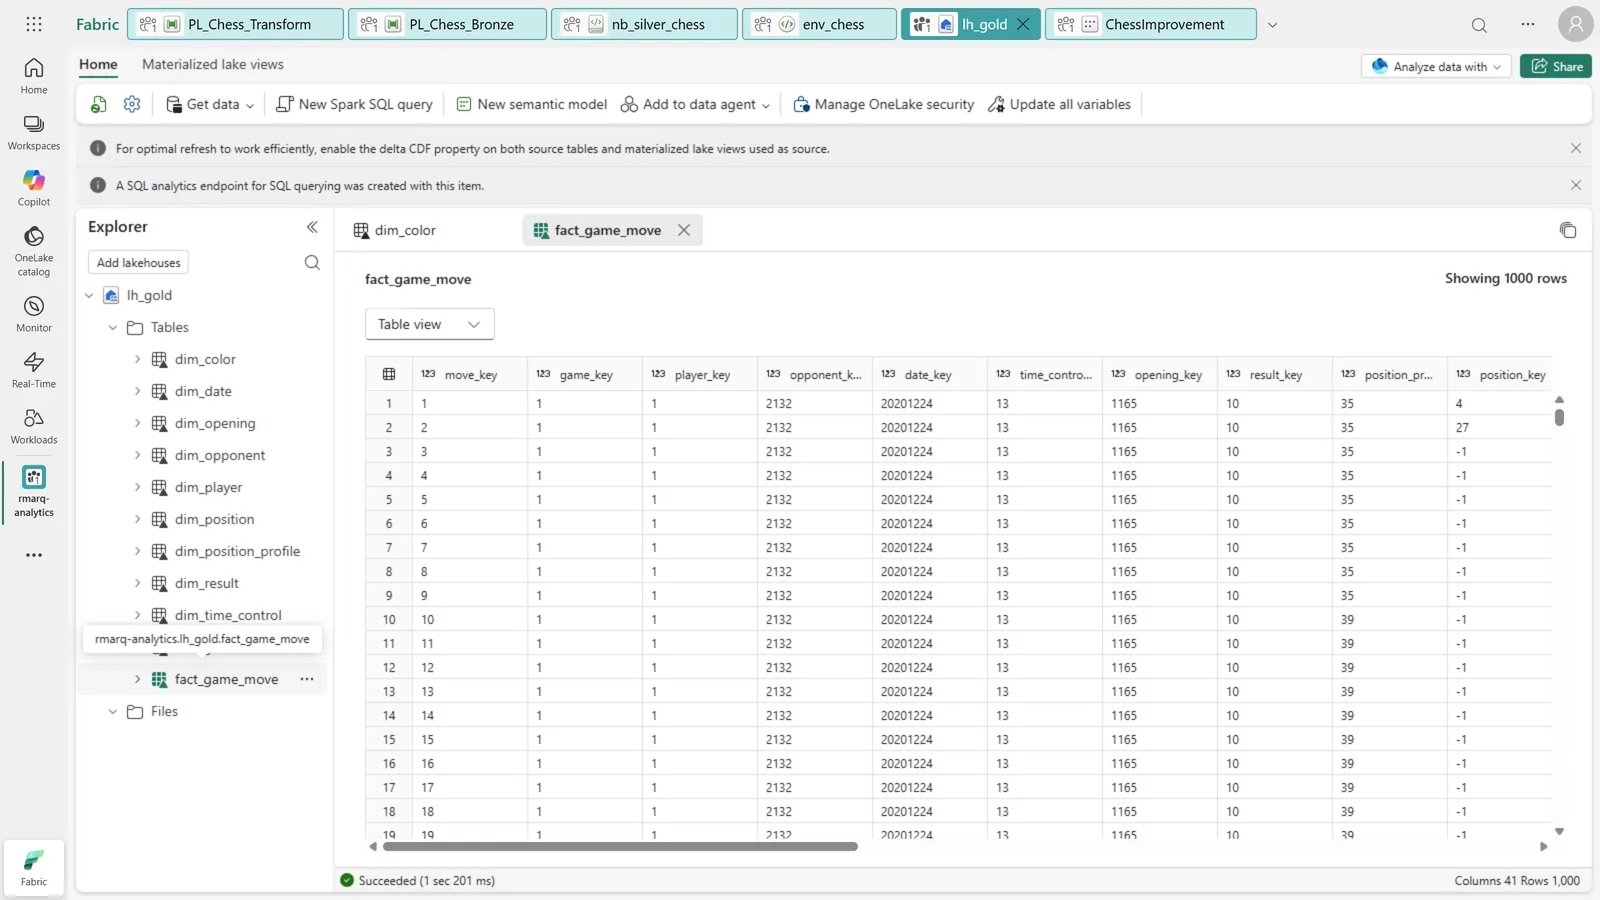Select rmarq-analytics workspace in sidebar
1600x900 pixels.
[34, 491]
